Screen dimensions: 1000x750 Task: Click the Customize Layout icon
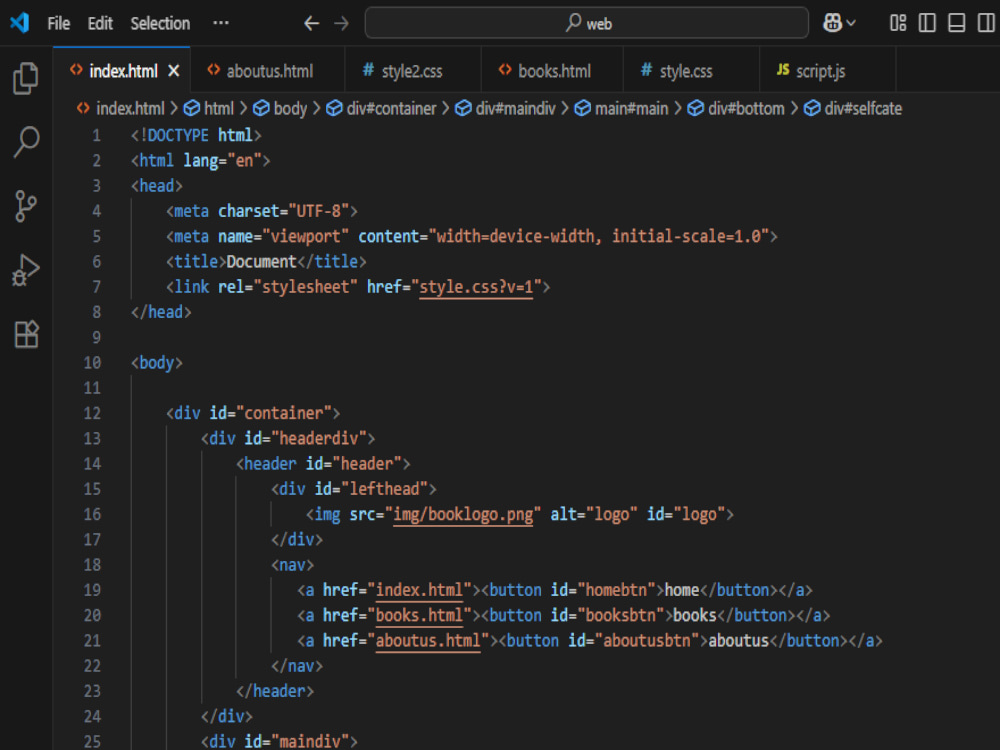[898, 23]
